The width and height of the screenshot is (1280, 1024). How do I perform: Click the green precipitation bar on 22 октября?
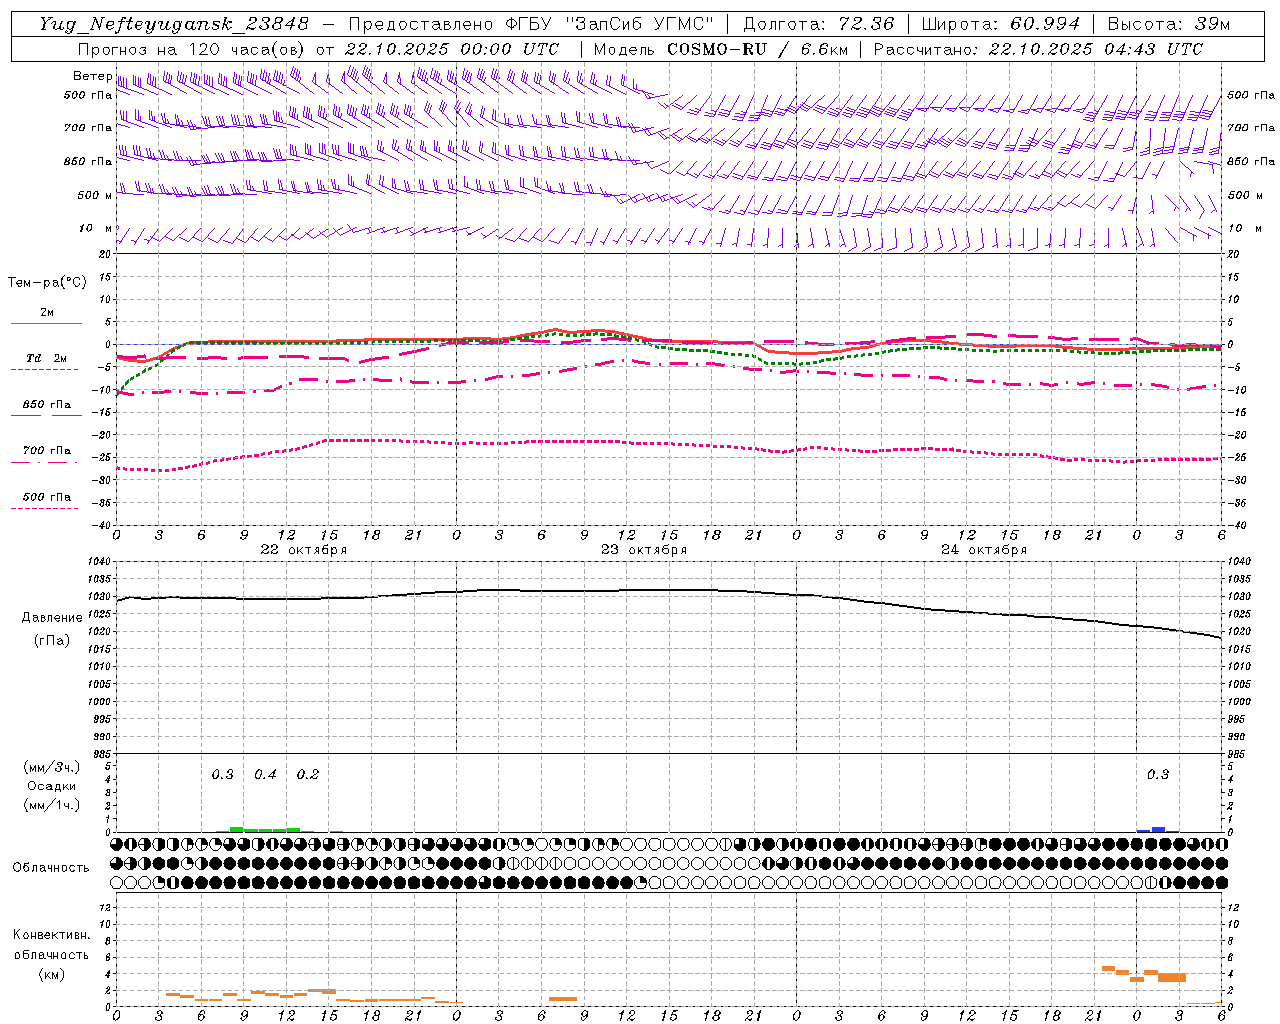tap(265, 829)
